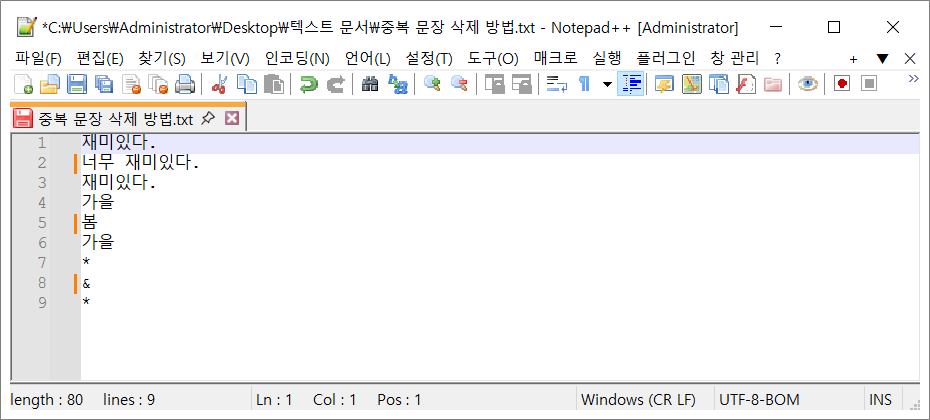Click the Ln : 1 status area
The height and width of the screenshot is (420, 930).
click(274, 400)
